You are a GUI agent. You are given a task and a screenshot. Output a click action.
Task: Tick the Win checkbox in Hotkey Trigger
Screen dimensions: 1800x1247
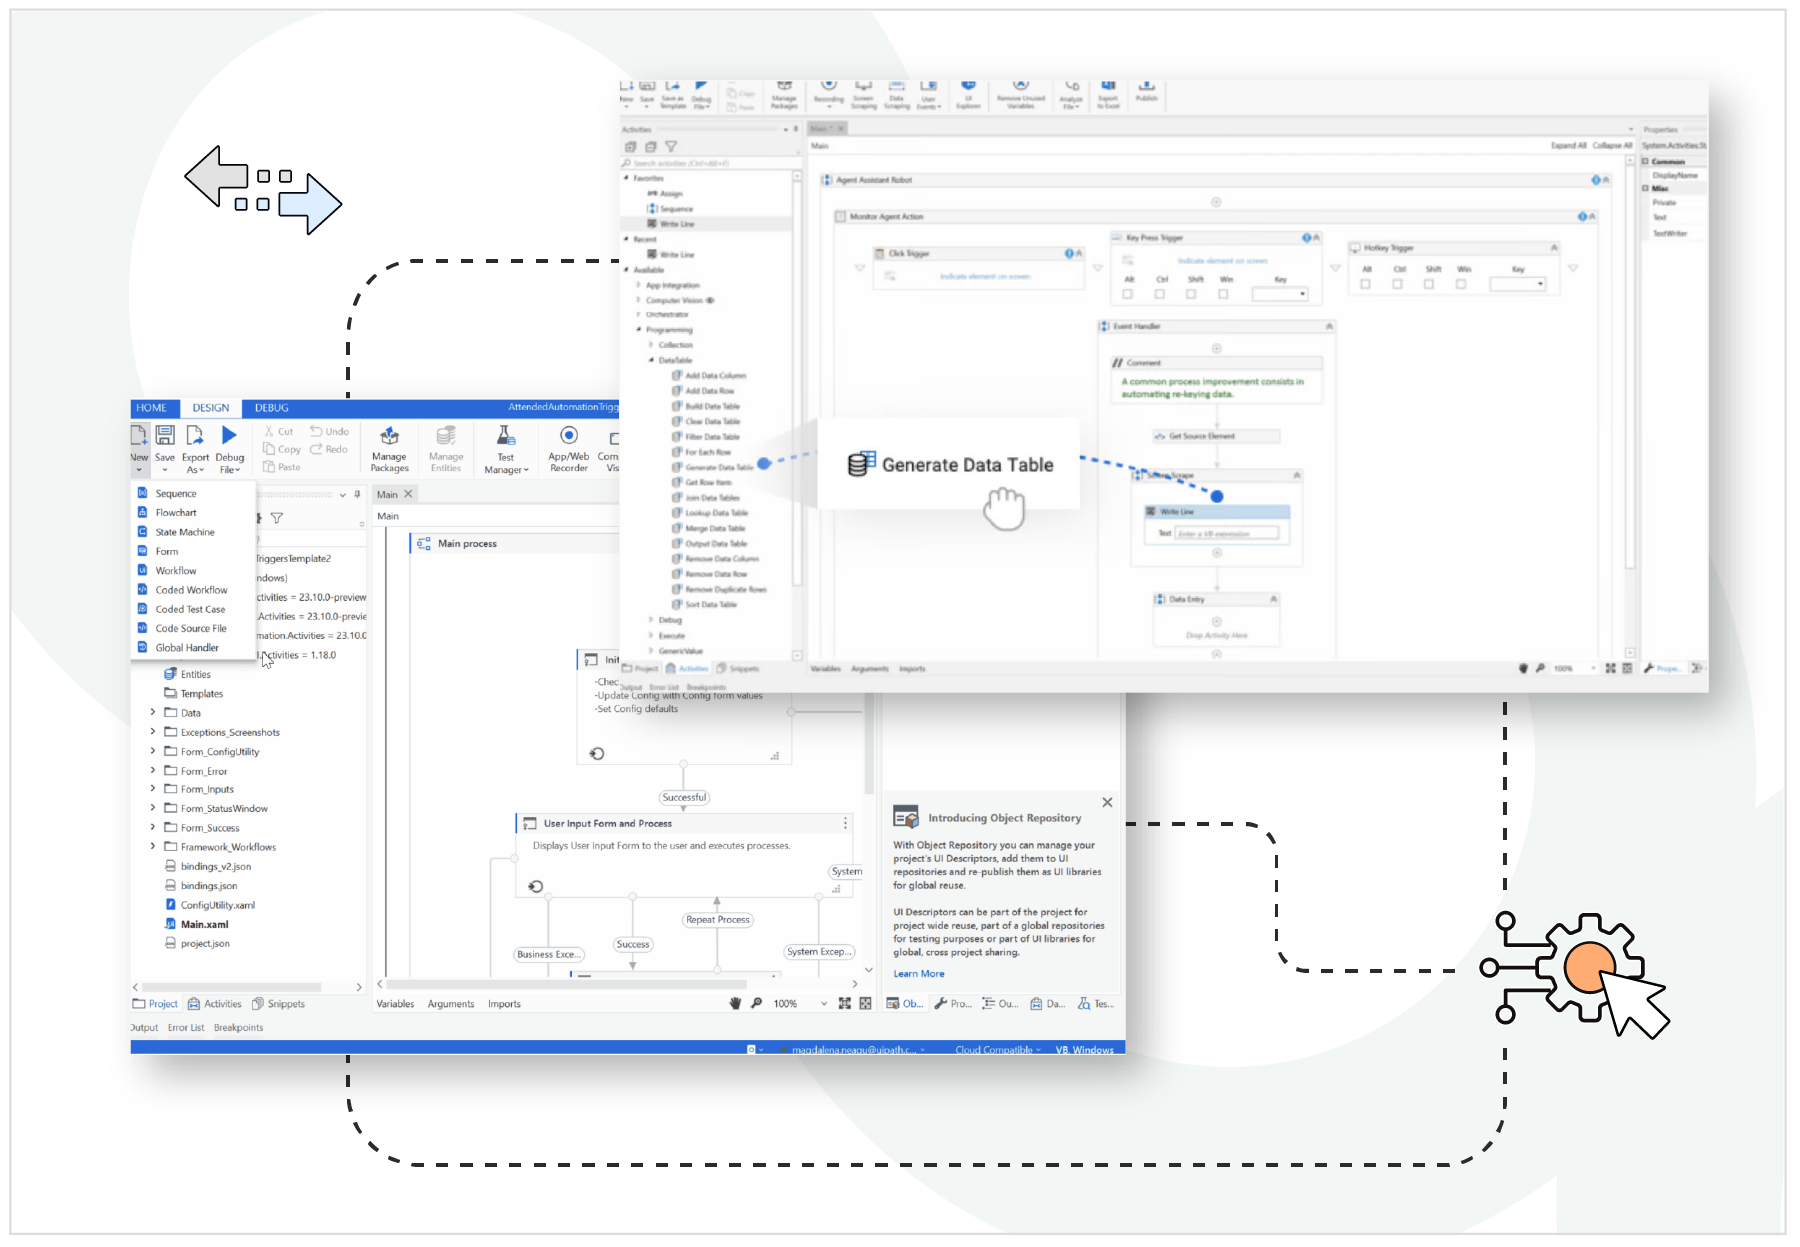(x=1461, y=284)
